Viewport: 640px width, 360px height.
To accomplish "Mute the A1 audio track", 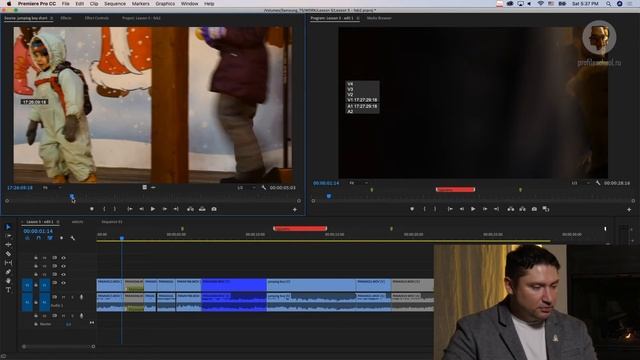I will (64, 297).
